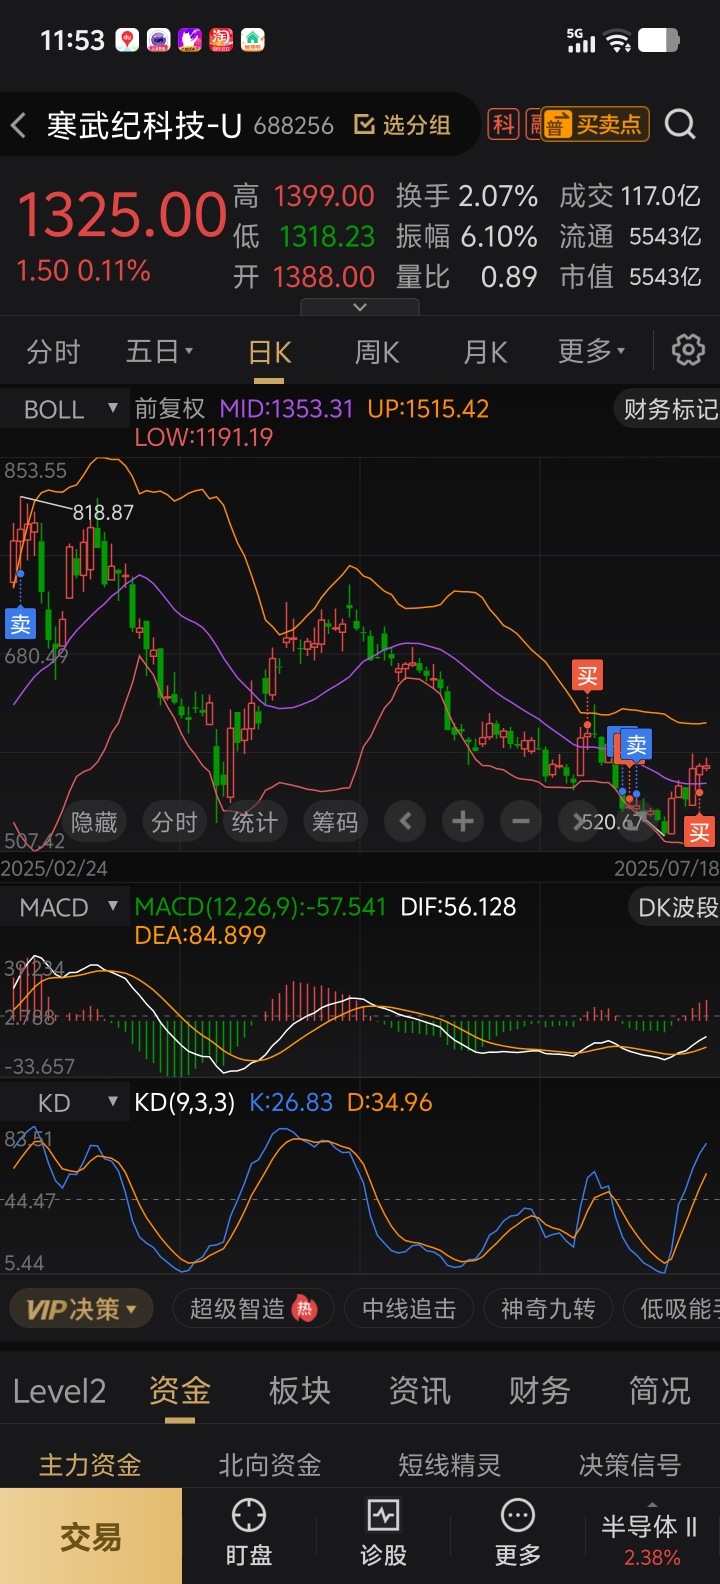Image resolution: width=720 pixels, height=1584 pixels.
Task: Move chart left with arrow button
Action: [x=405, y=822]
